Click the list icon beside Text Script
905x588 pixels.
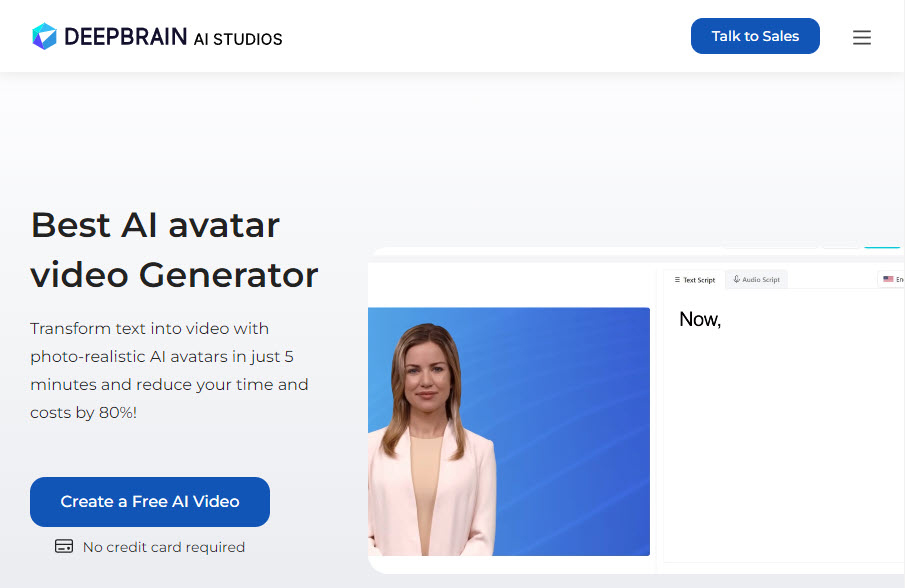(x=677, y=279)
